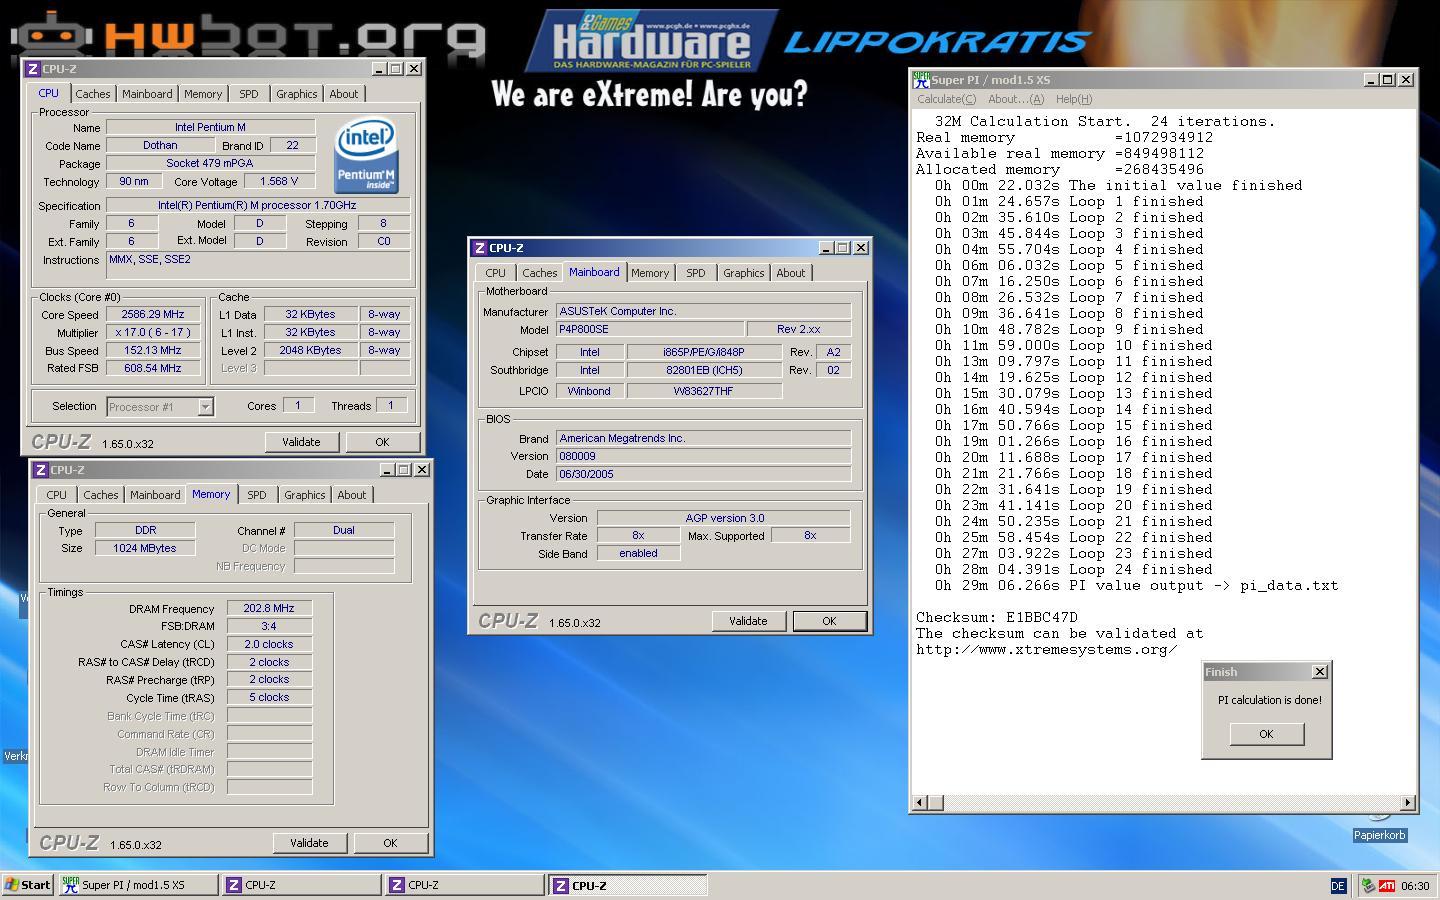
Task: Open the SPD tab in the CPU window
Action: [249, 94]
